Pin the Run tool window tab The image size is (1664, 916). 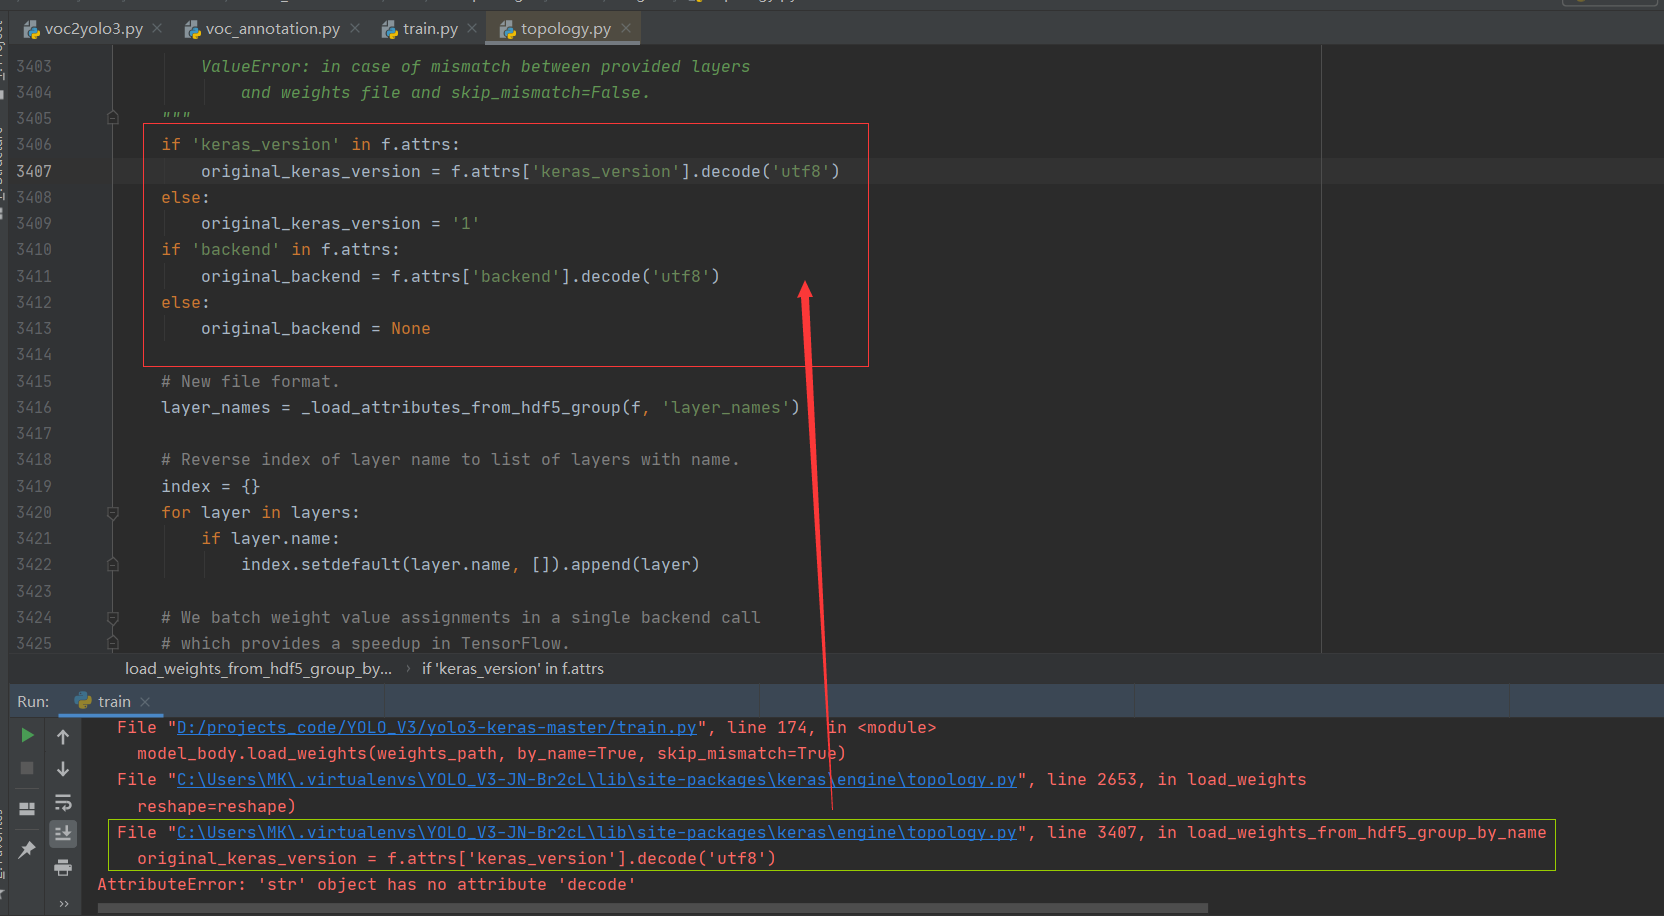27,848
